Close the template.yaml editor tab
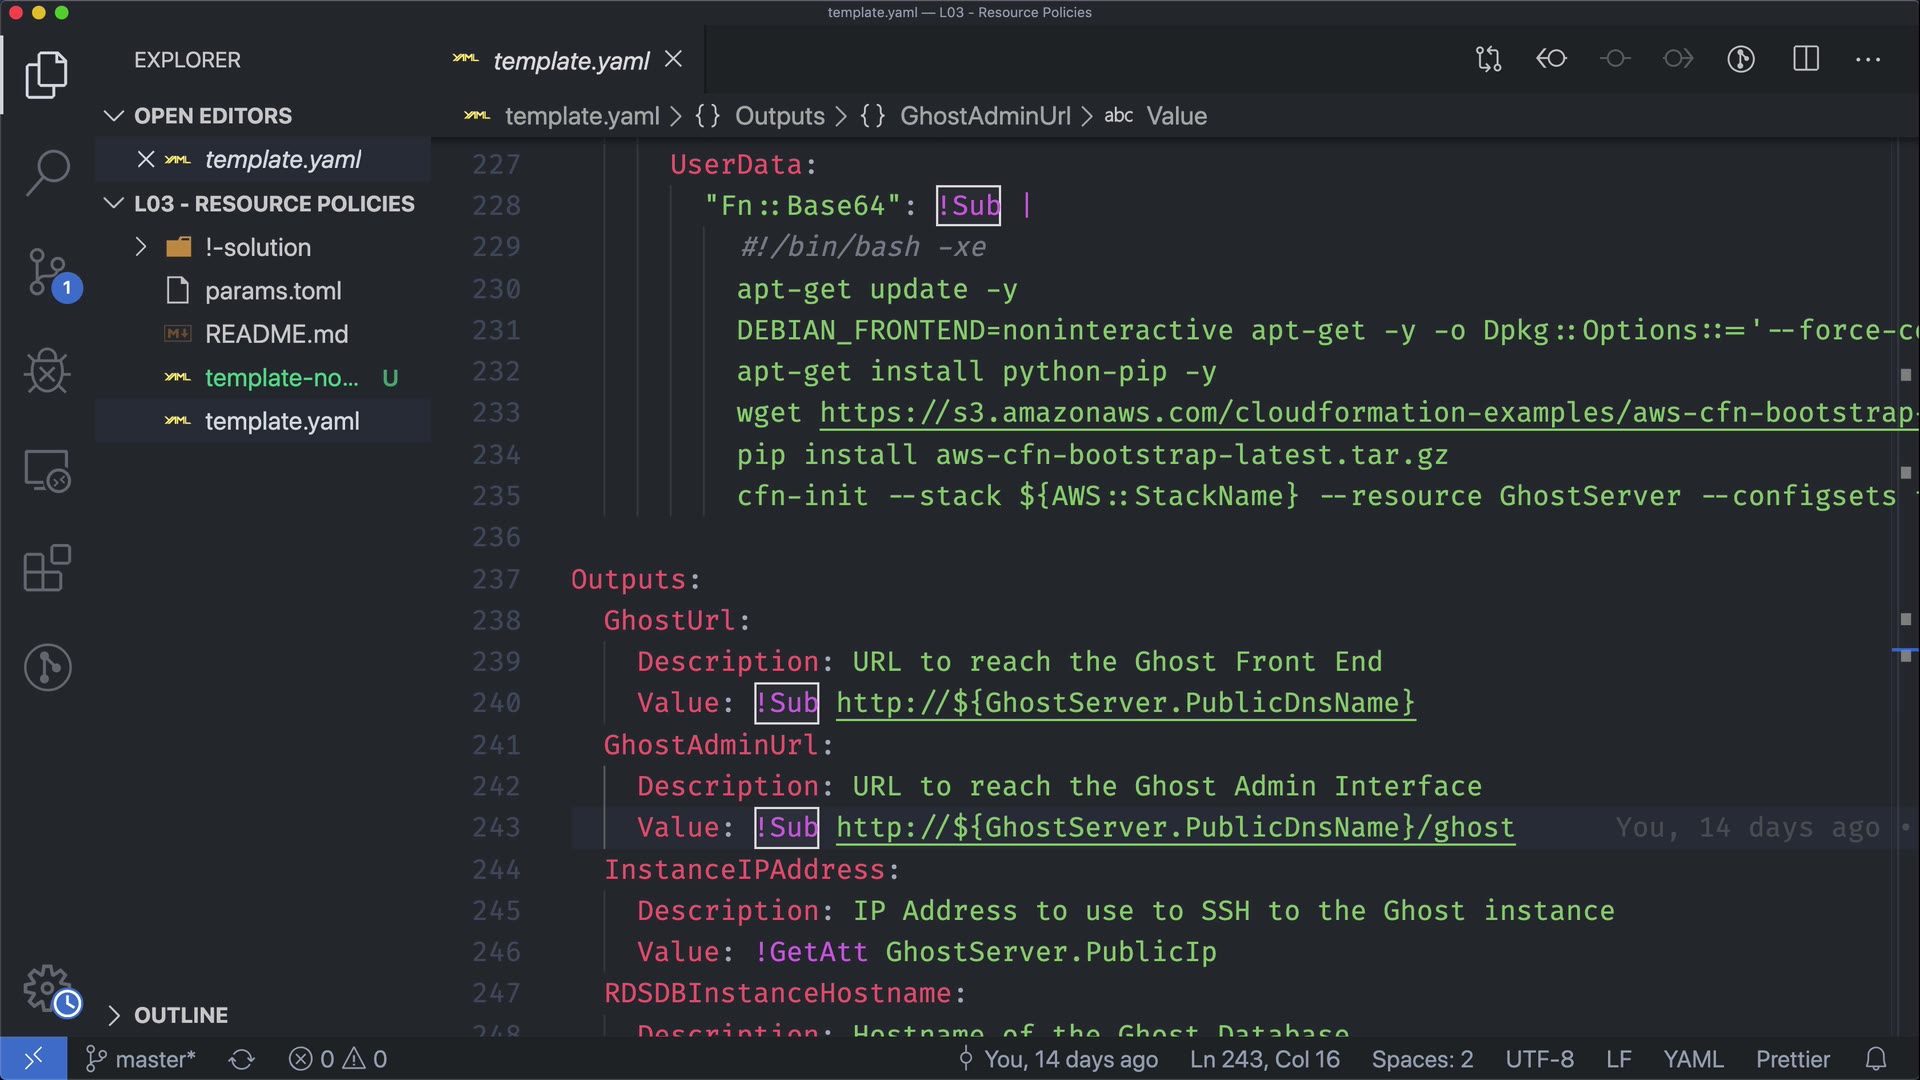1920x1080 pixels. [674, 60]
